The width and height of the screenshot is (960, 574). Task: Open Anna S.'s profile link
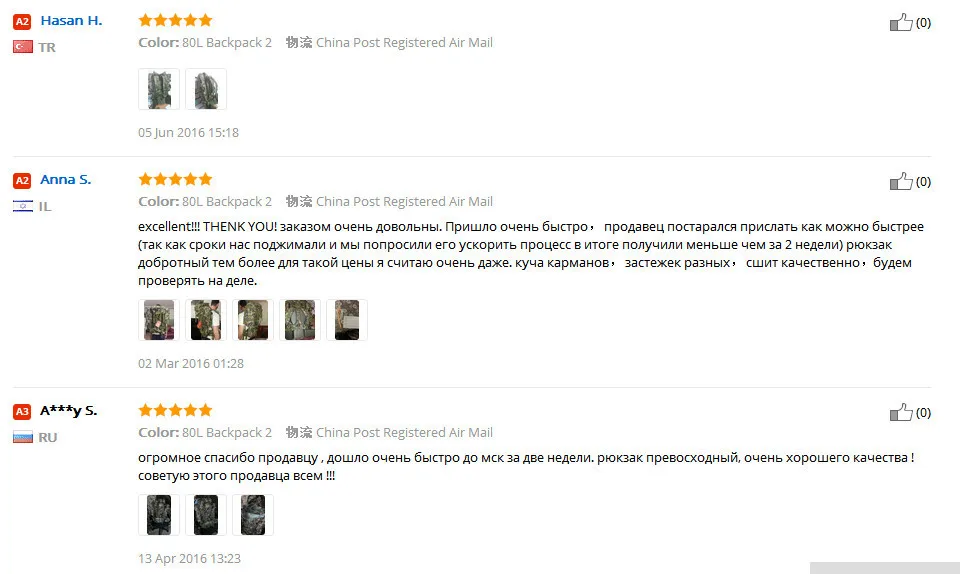66,180
